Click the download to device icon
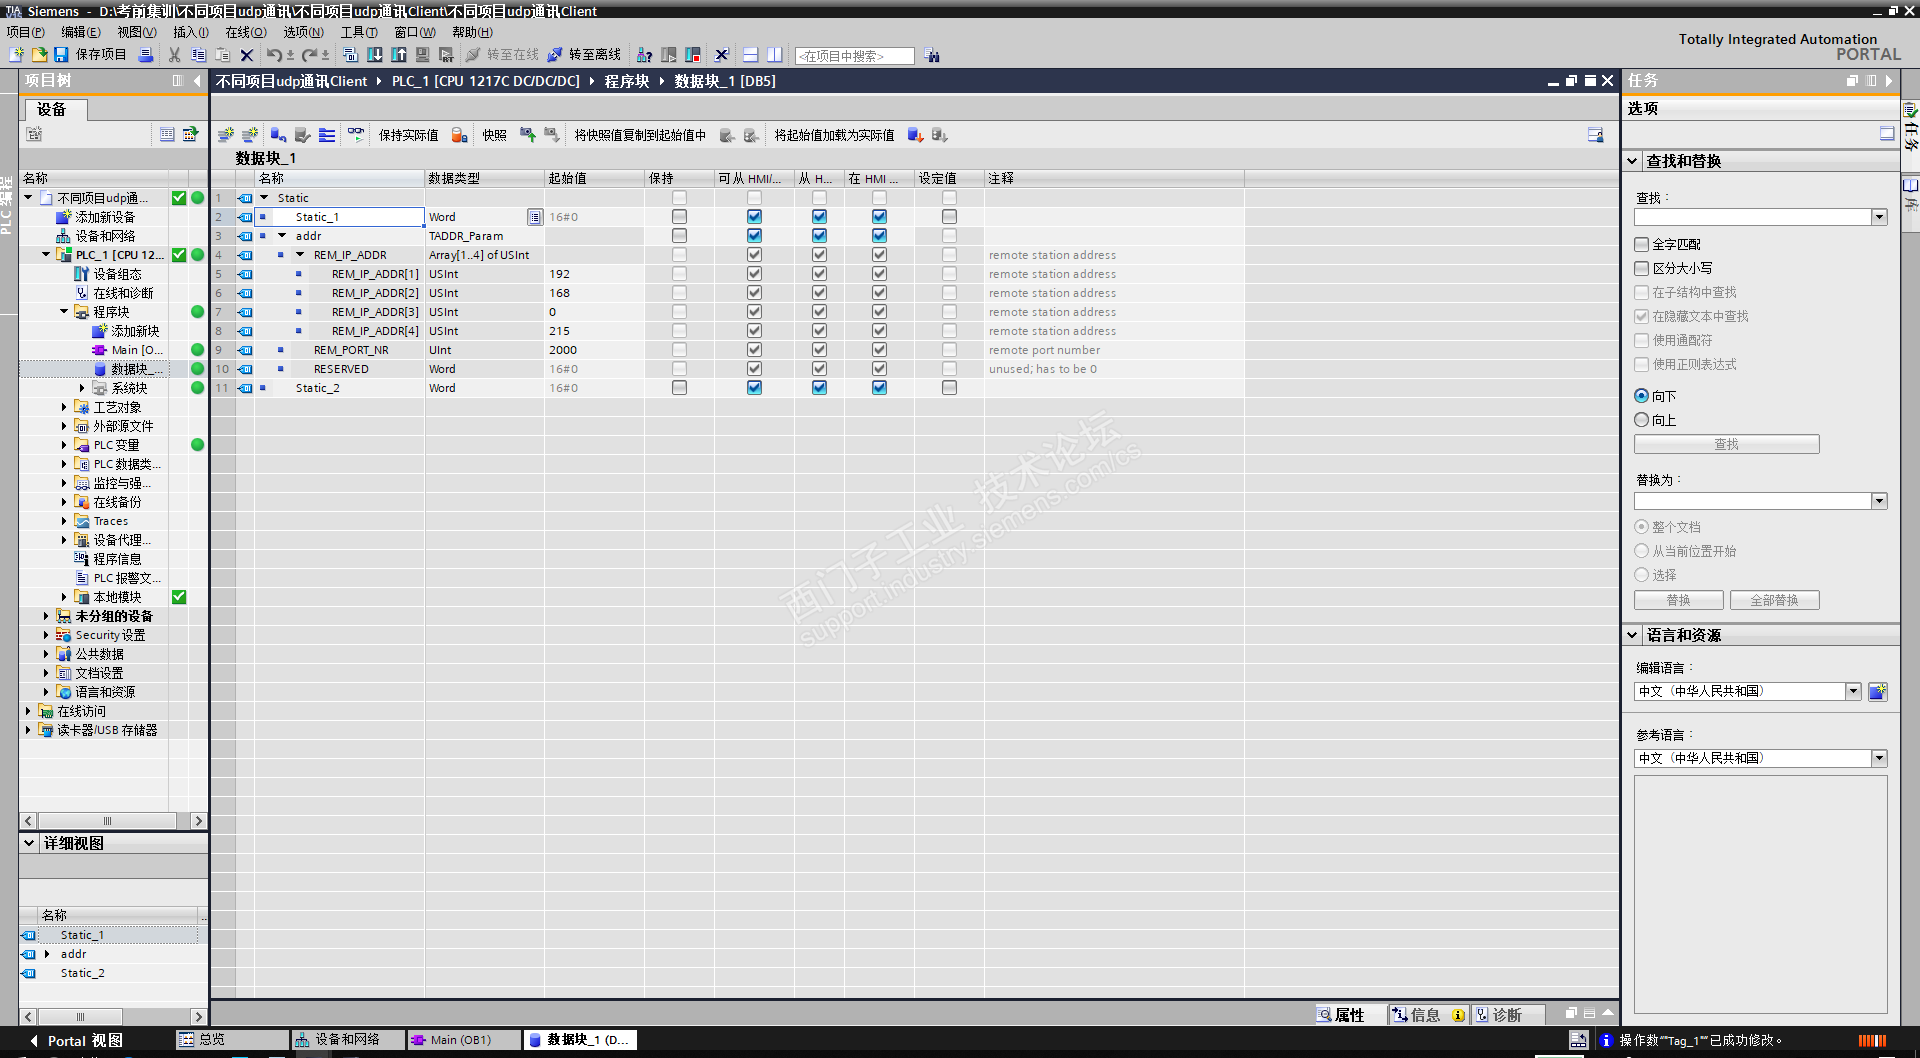The width and height of the screenshot is (1920, 1058). (x=375, y=55)
